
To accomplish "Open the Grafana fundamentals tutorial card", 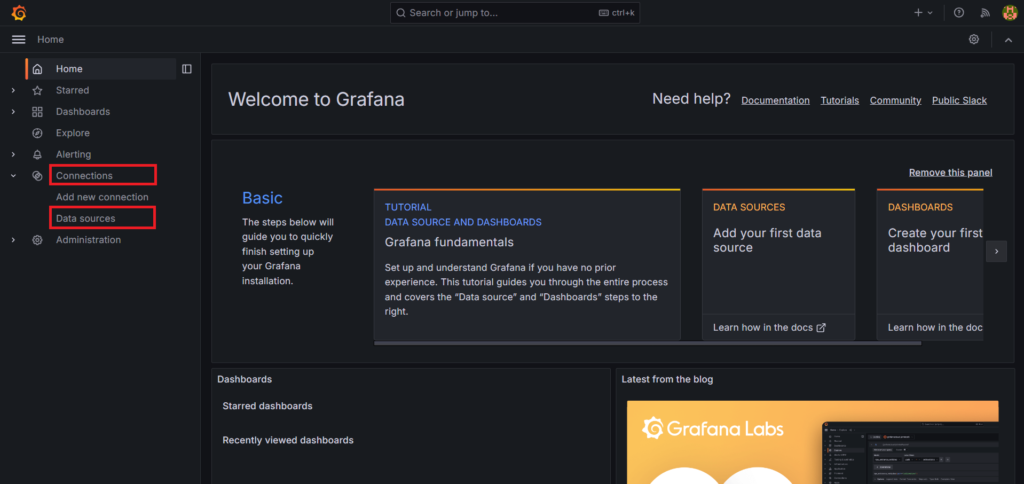I will [x=526, y=265].
